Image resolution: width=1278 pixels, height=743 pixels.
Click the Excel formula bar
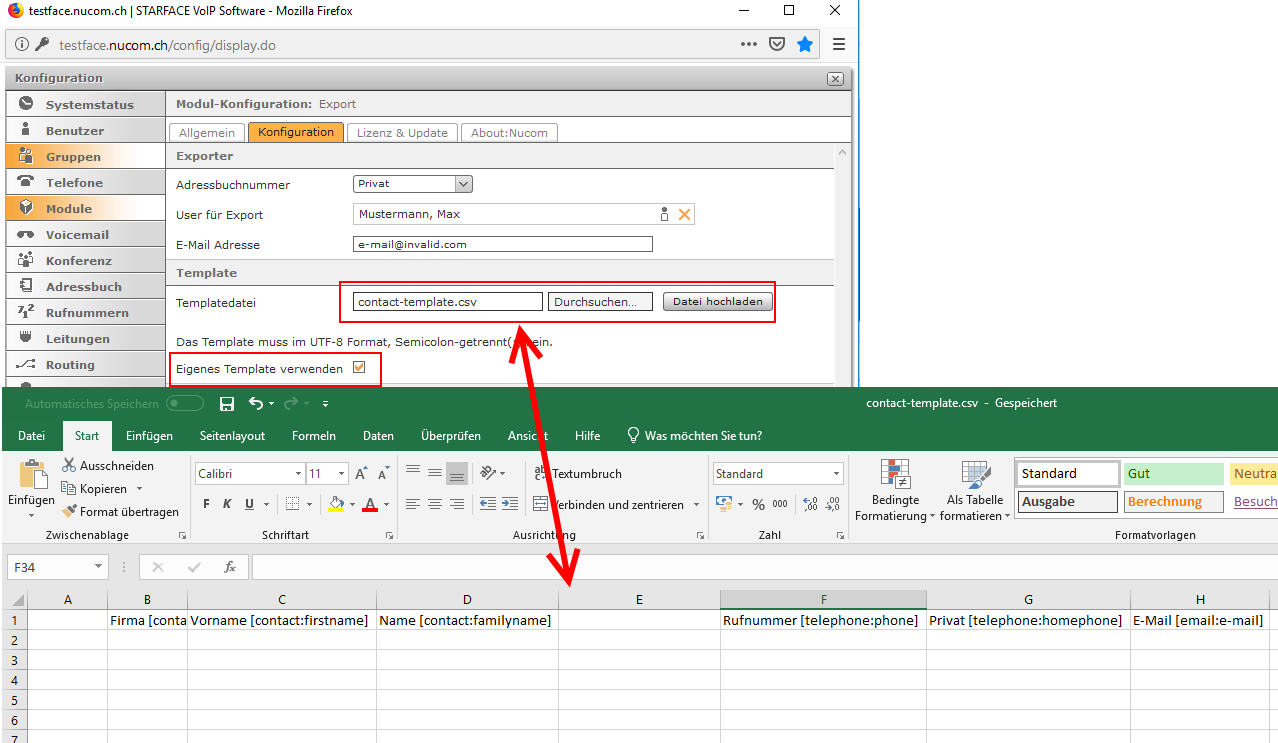[x=764, y=567]
